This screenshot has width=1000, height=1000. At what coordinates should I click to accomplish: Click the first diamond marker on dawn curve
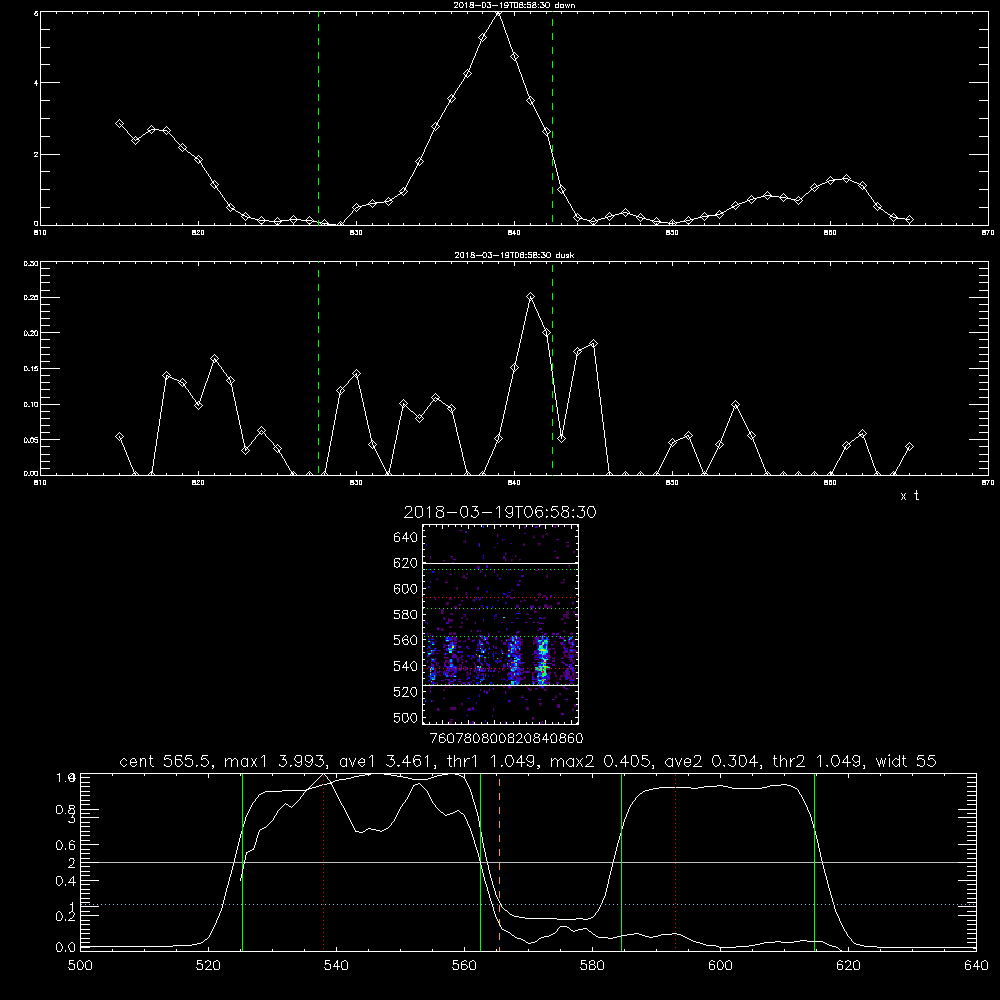click(x=119, y=124)
